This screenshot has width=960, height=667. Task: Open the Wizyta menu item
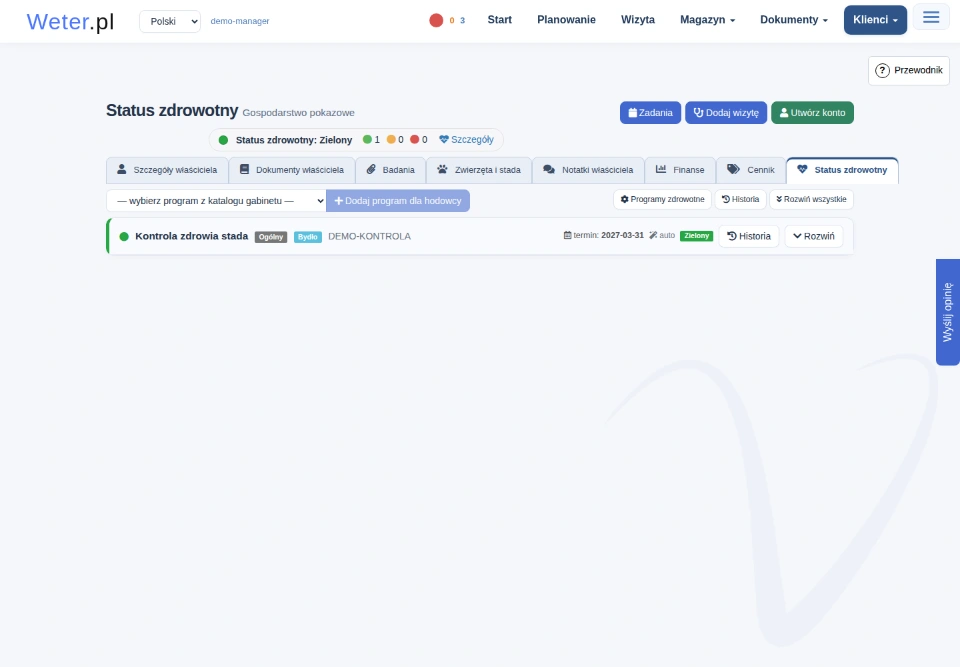pos(638,20)
